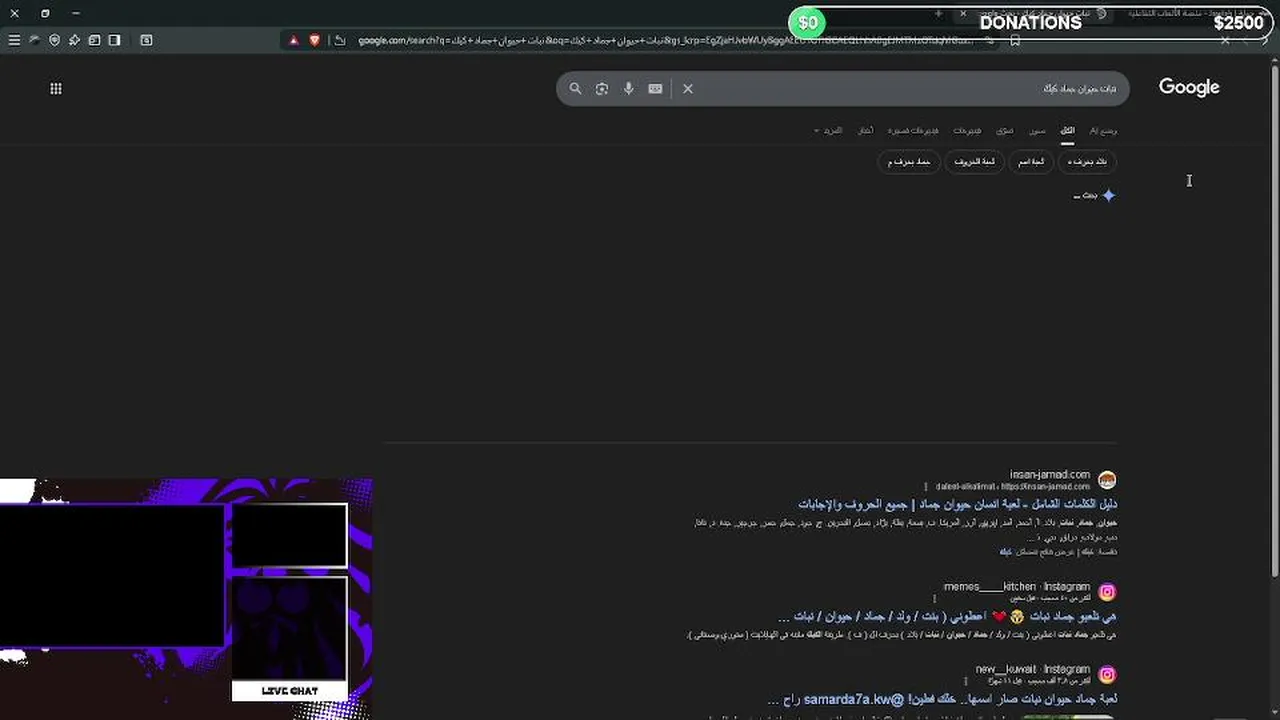Switch to the Images tab (صور)

[x=1037, y=130]
